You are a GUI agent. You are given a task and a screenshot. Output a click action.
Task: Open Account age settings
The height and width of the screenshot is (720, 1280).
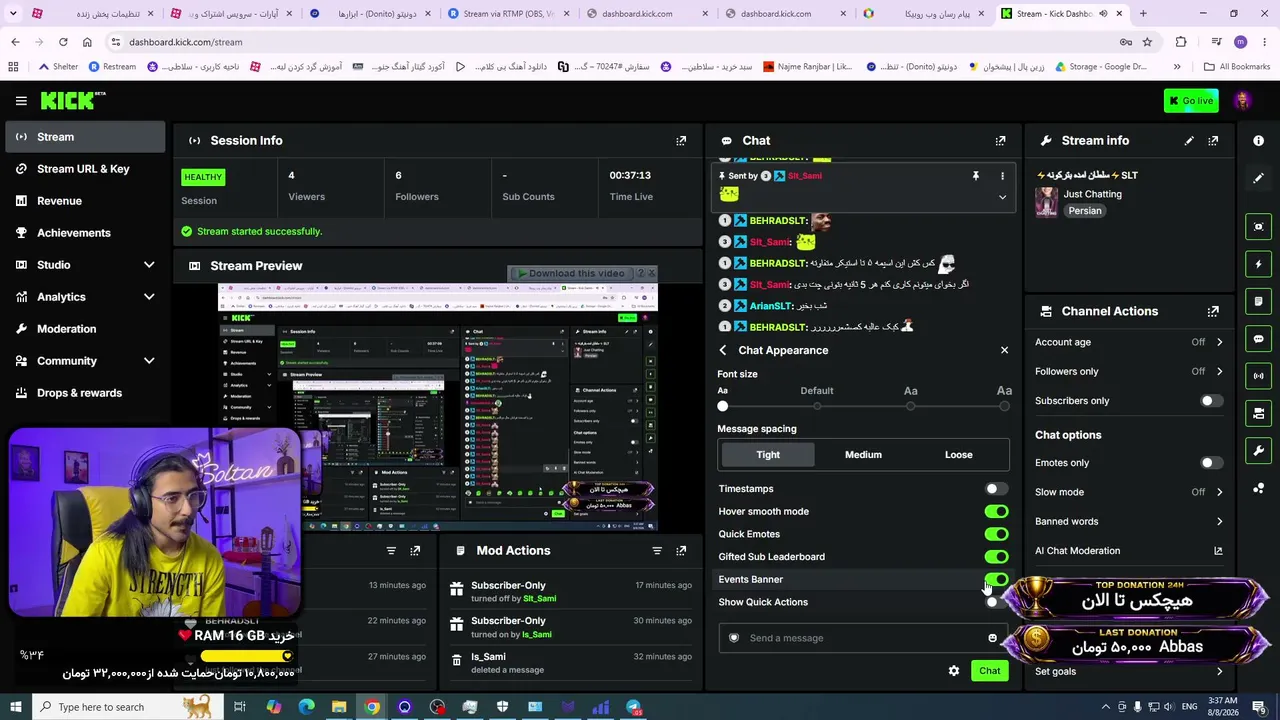point(1129,342)
